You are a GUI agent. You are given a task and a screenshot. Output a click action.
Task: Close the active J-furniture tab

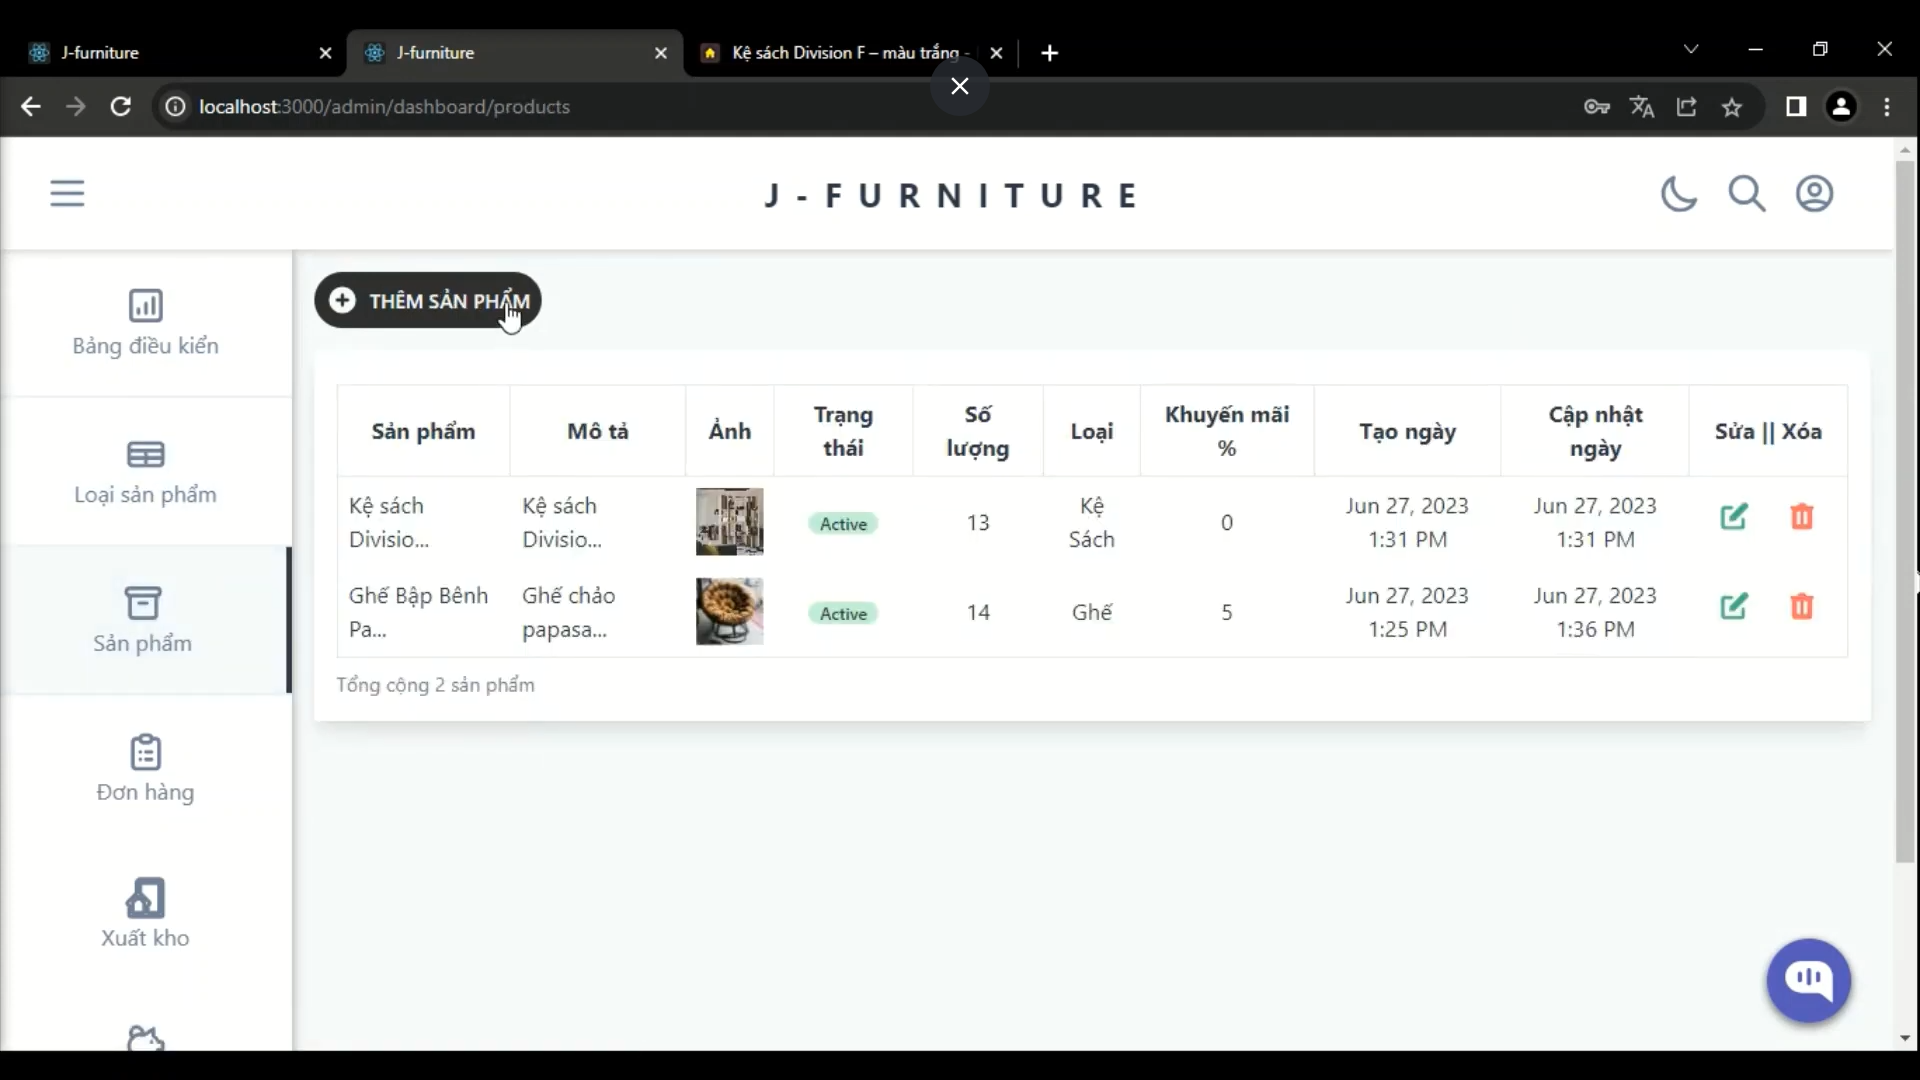(x=660, y=53)
